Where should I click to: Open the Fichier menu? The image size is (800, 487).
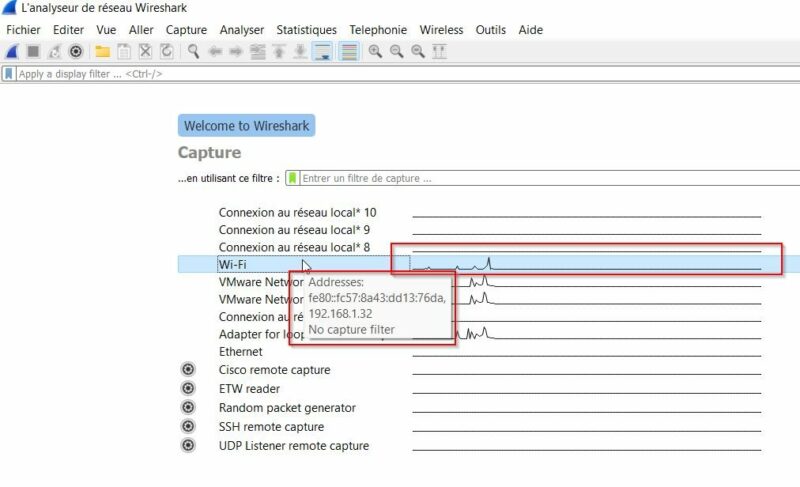click(23, 30)
